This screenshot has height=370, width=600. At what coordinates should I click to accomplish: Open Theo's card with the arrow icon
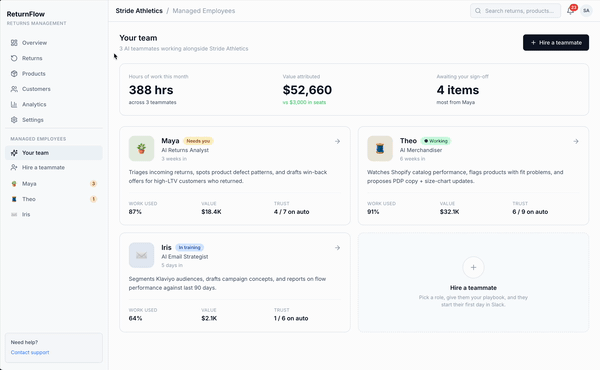[x=576, y=141]
